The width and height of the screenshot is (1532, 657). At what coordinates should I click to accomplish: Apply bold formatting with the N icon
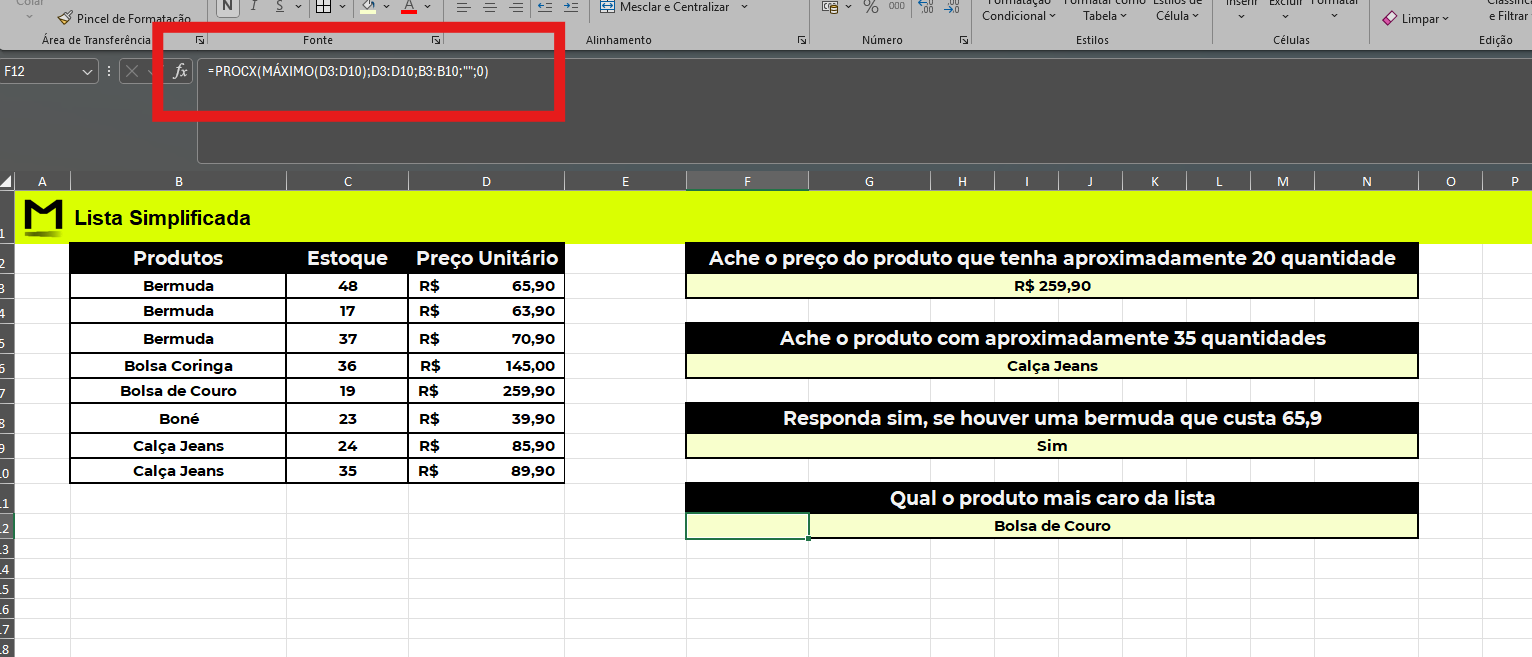[227, 7]
